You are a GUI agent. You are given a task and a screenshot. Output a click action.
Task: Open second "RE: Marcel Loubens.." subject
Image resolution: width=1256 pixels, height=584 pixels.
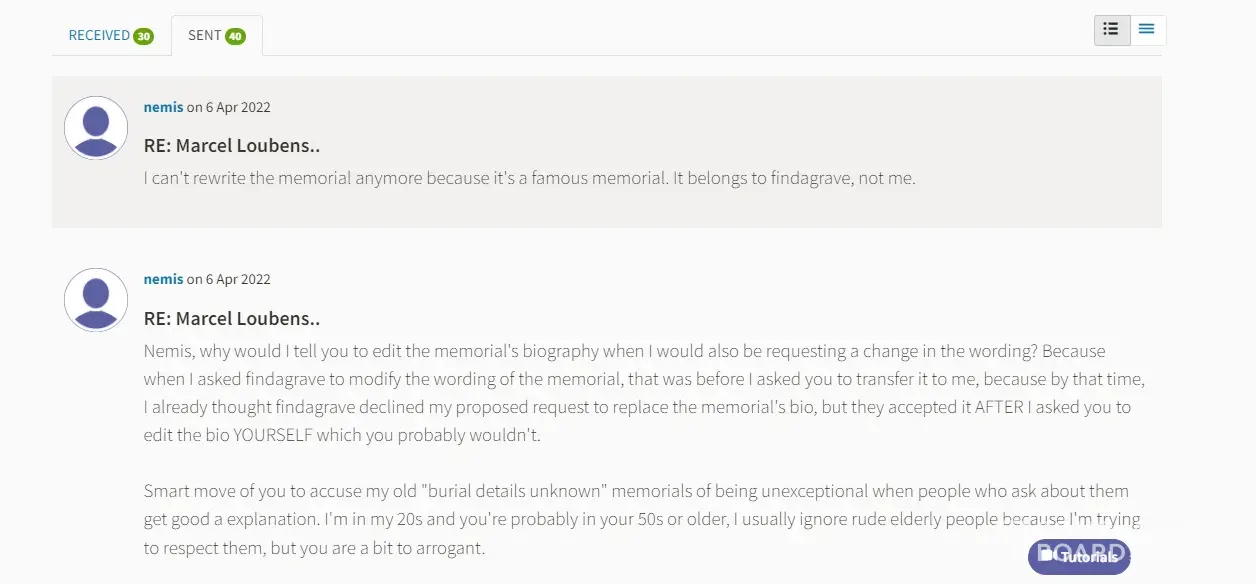click(232, 319)
